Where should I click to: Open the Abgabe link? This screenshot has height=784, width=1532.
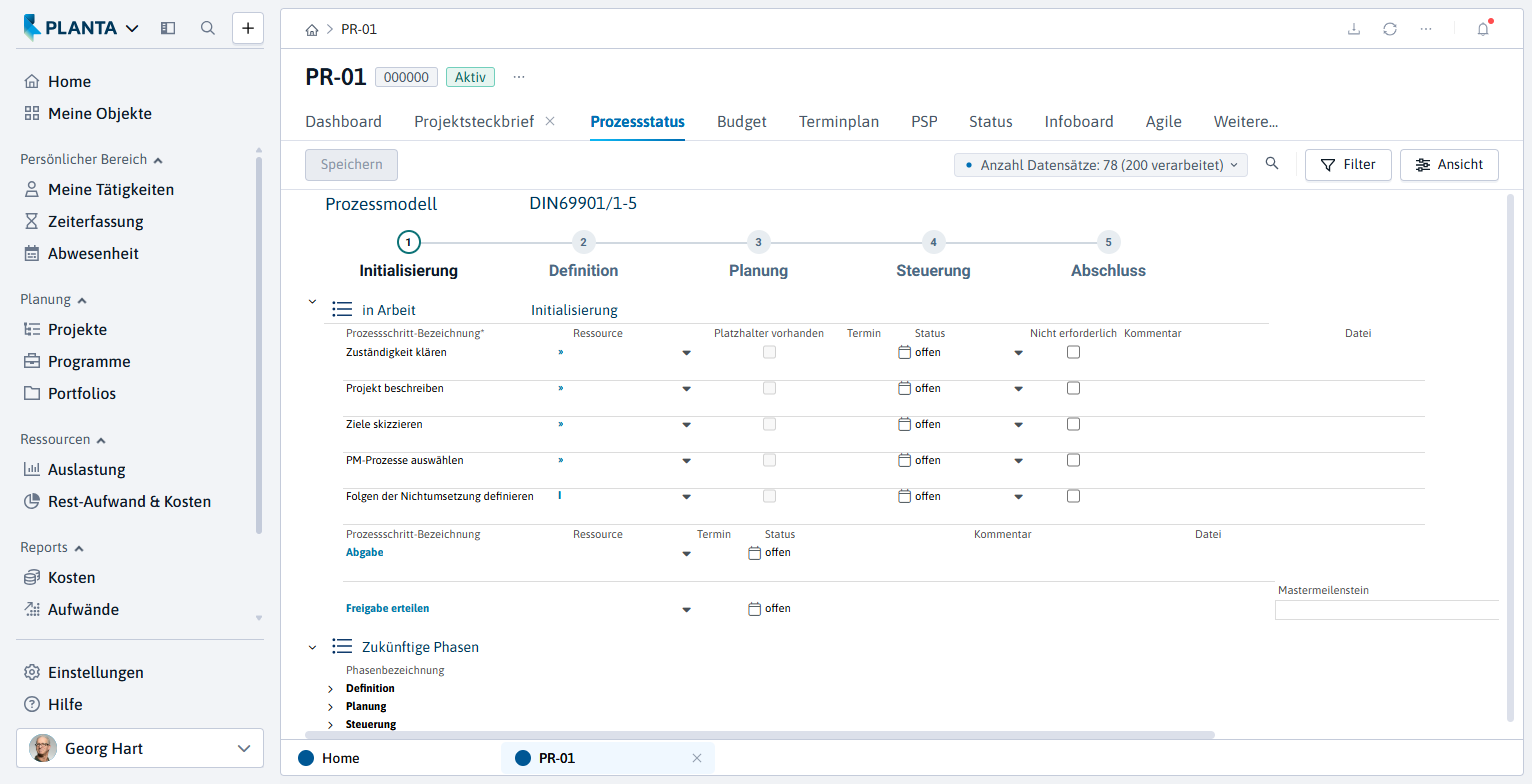point(365,552)
